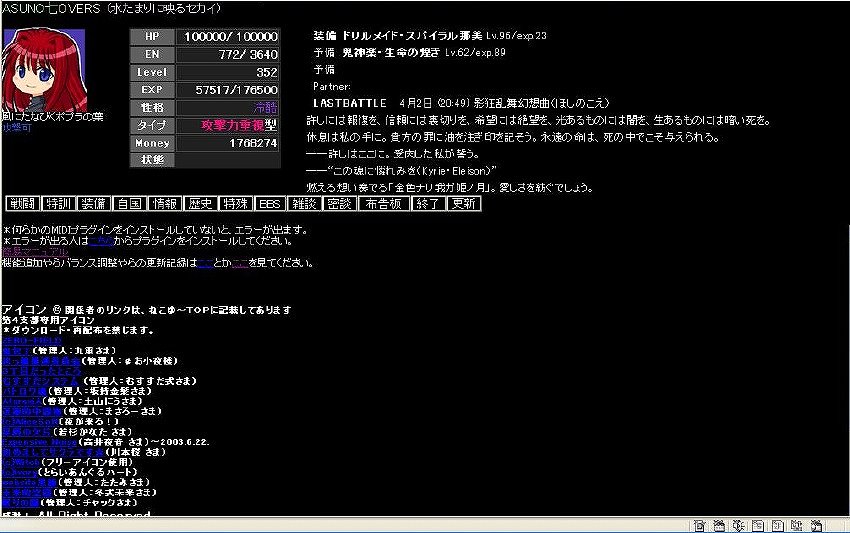The image size is (850, 533).
Task: Click the 戦闘 (Battle) button
Action: coord(22,203)
